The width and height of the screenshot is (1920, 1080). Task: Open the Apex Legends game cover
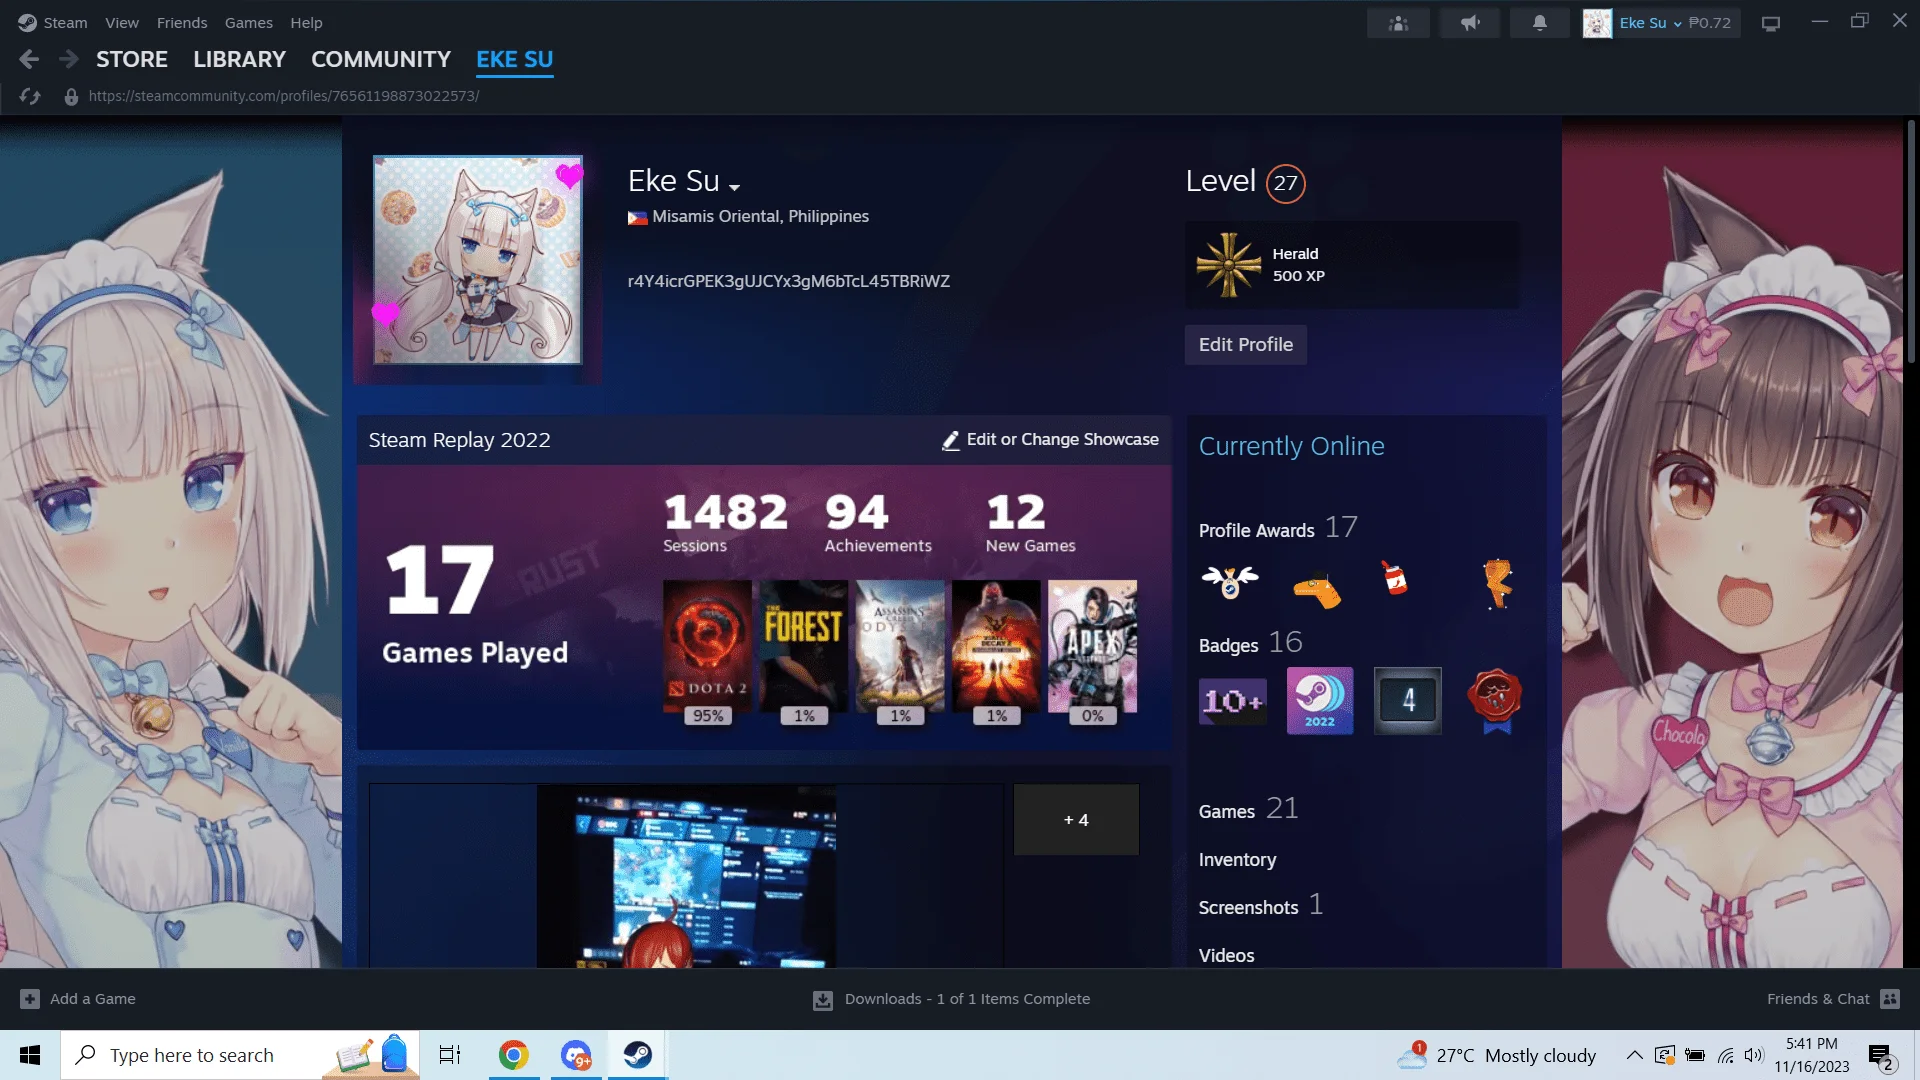[1092, 646]
